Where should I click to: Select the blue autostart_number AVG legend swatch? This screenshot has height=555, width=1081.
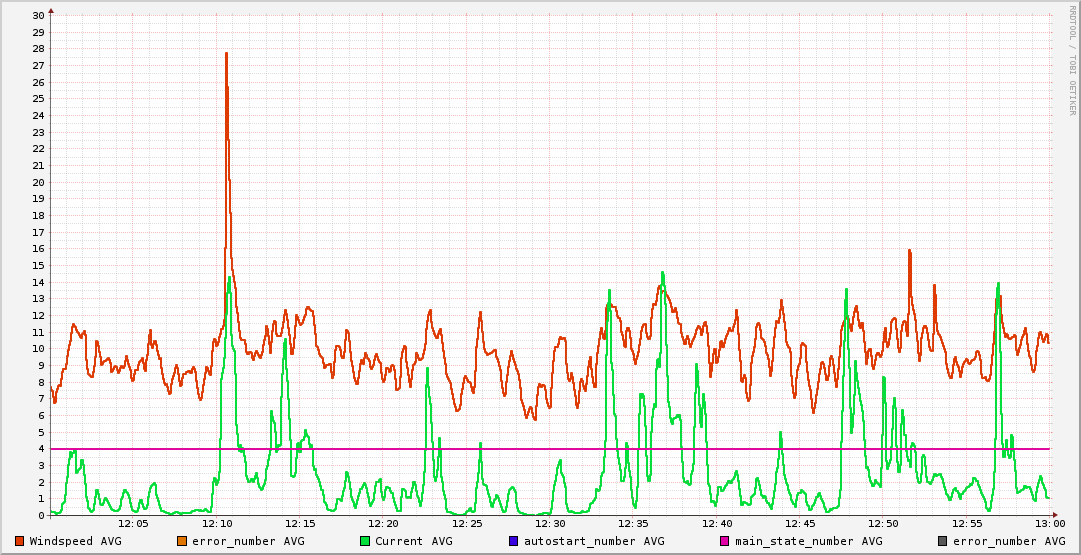[513, 541]
